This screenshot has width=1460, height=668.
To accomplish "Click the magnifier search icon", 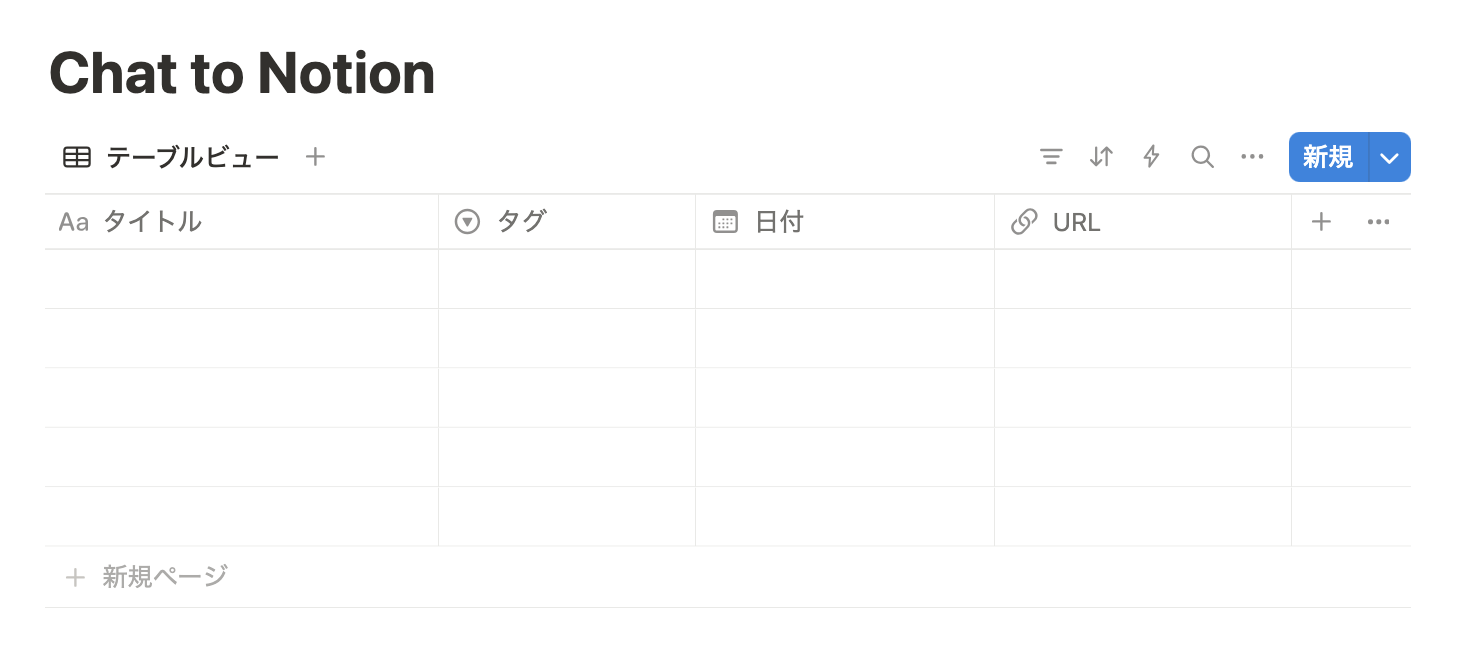I will click(1202, 157).
